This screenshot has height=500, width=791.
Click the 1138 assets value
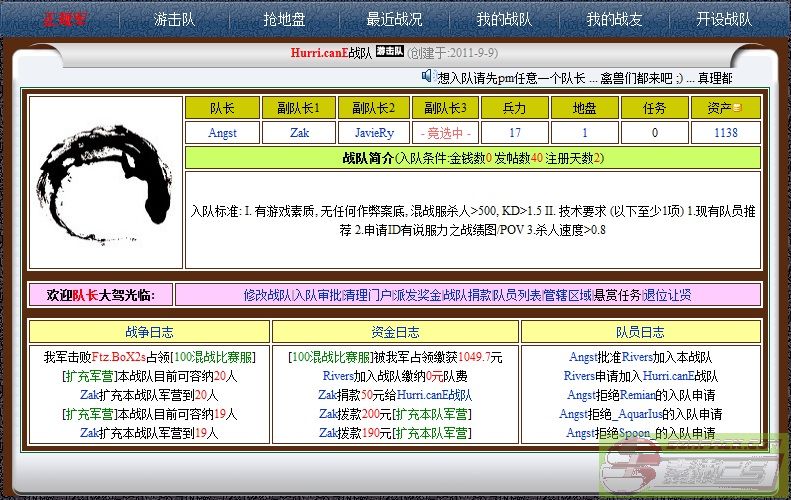point(726,132)
